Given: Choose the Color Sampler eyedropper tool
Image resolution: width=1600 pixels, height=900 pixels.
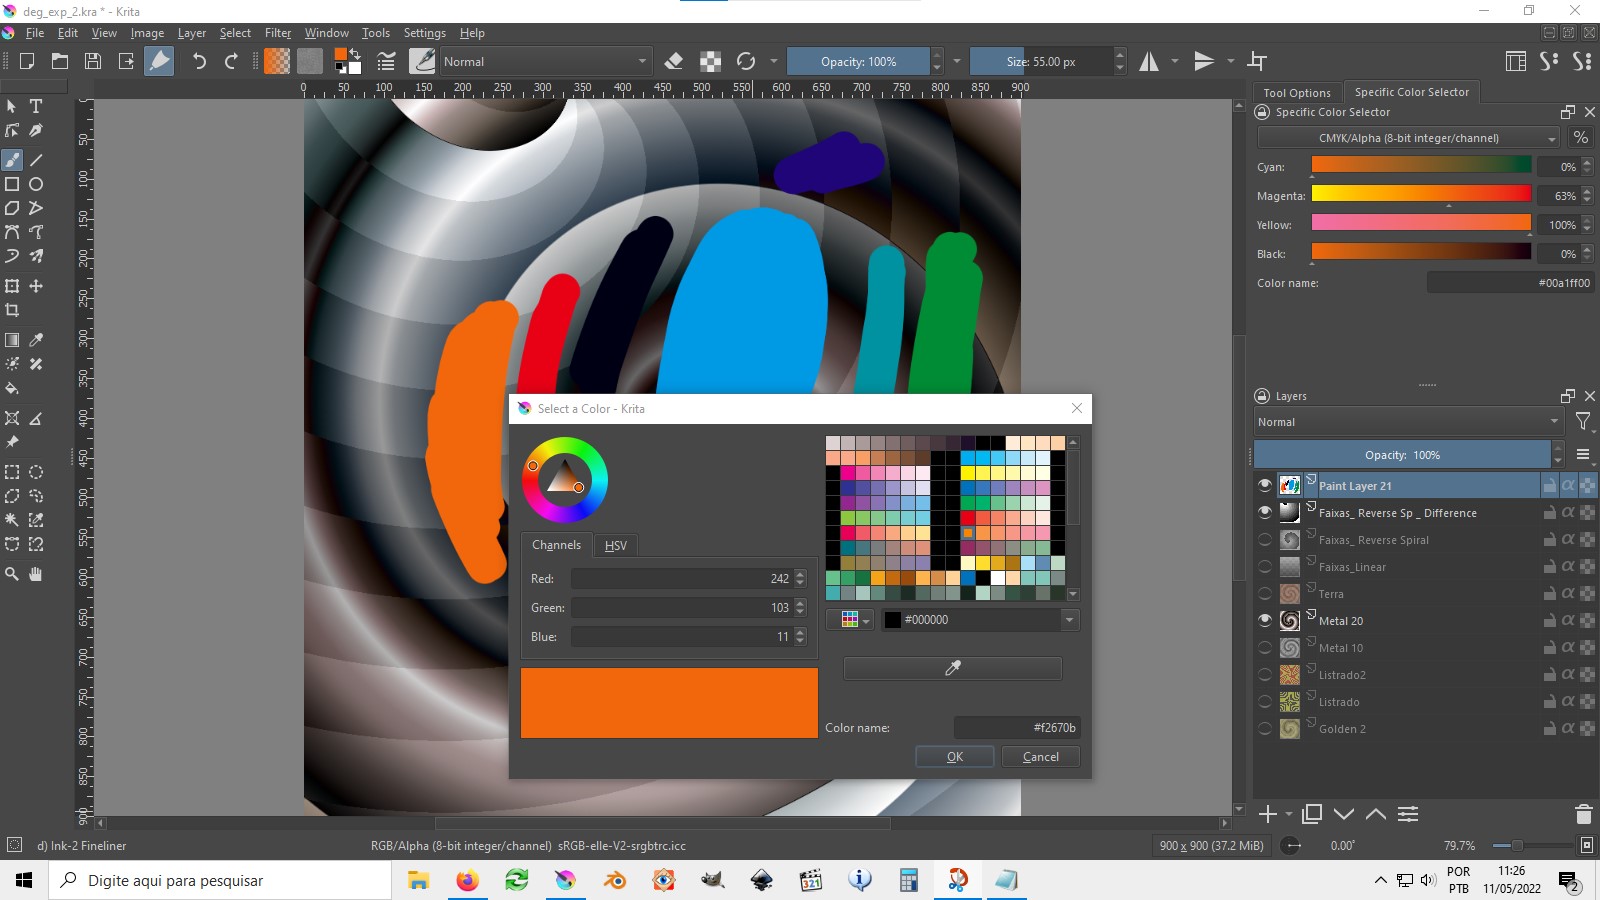Looking at the screenshot, I should pyautogui.click(x=36, y=340).
